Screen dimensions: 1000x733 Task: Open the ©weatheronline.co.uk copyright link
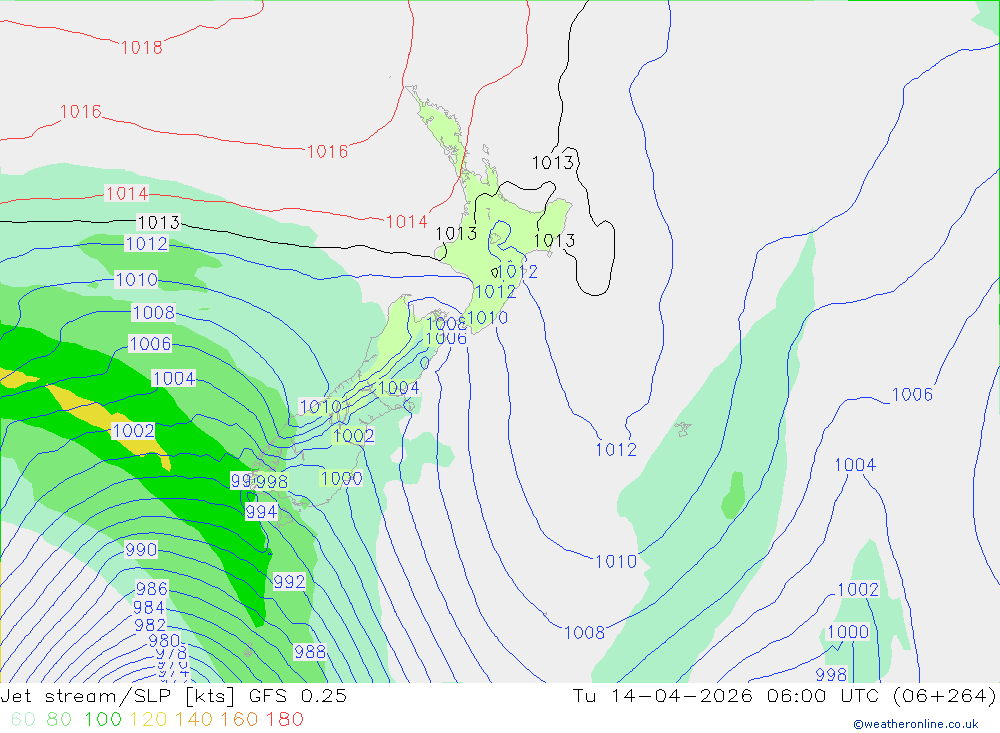click(916, 724)
